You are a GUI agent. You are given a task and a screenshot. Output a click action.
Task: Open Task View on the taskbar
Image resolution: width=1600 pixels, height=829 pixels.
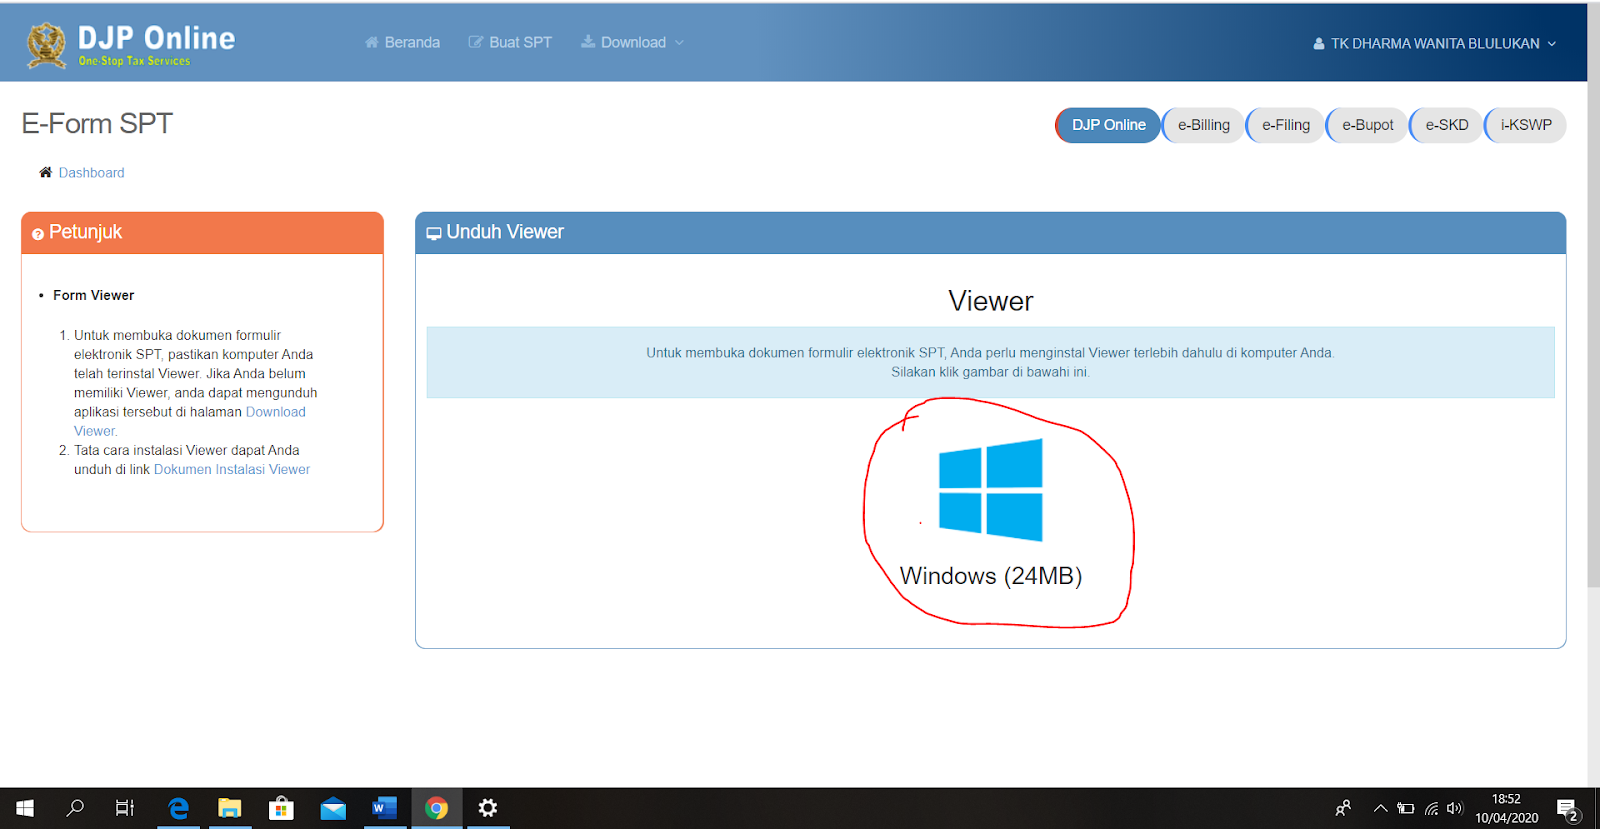coord(125,808)
